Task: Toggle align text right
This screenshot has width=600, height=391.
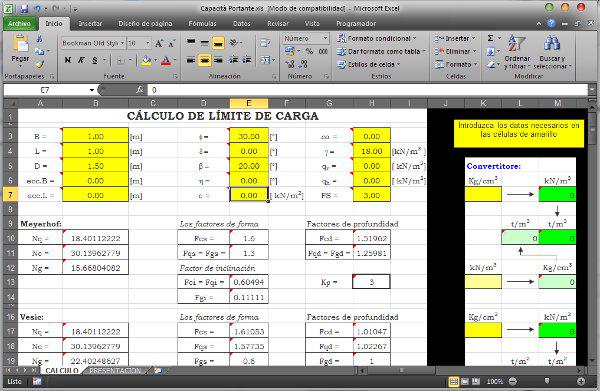Action: (218, 60)
